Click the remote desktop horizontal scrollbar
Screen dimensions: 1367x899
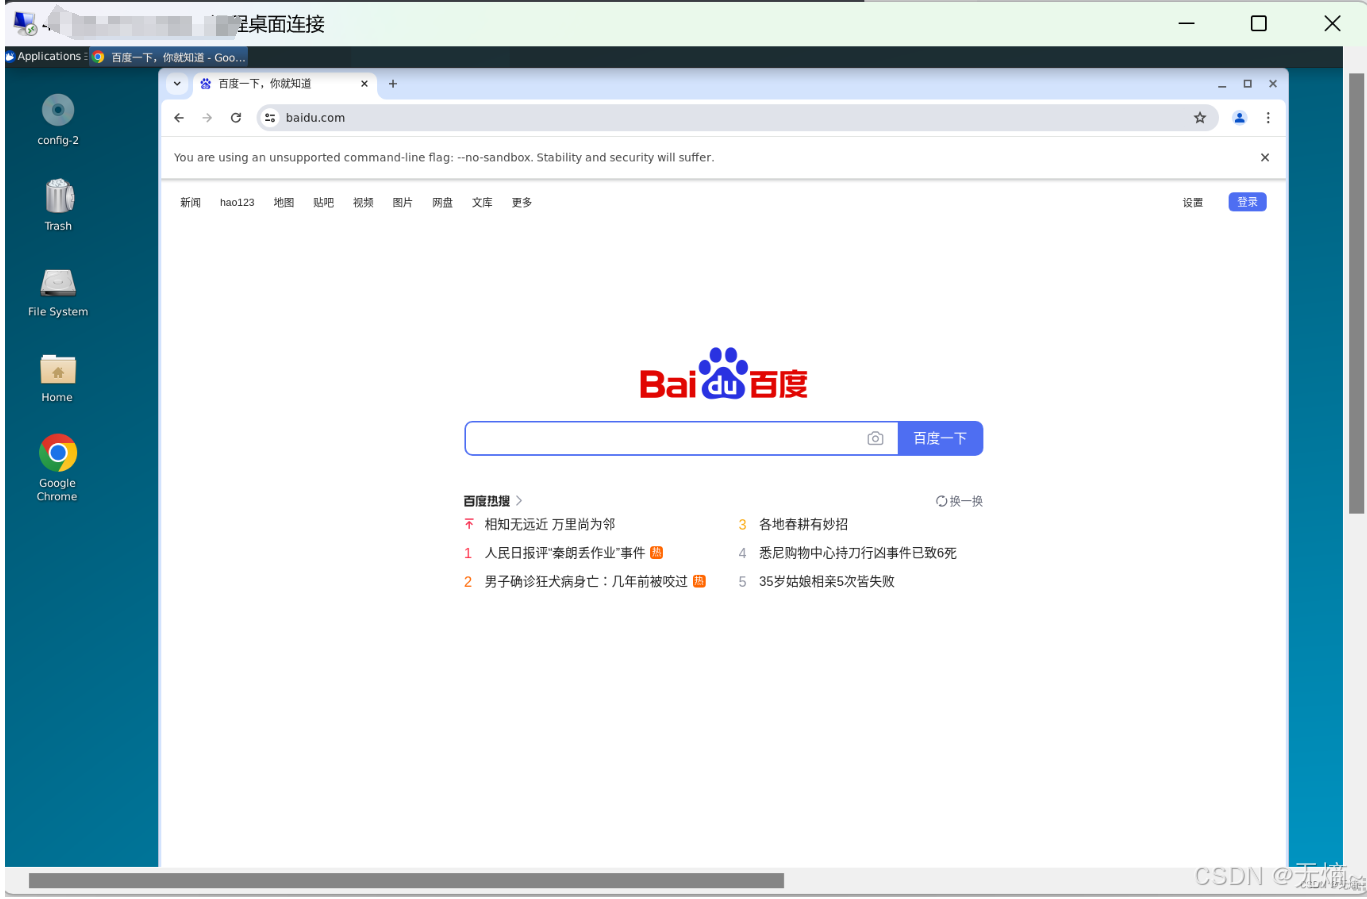point(406,881)
